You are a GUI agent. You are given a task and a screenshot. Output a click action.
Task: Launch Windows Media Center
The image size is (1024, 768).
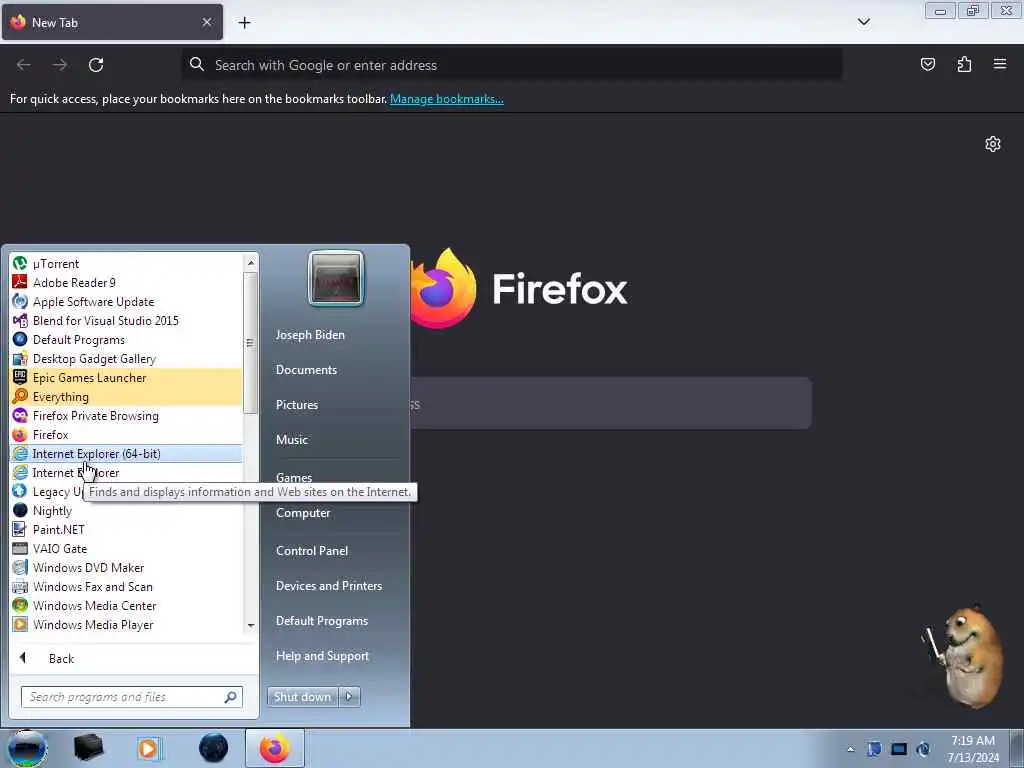126,605
